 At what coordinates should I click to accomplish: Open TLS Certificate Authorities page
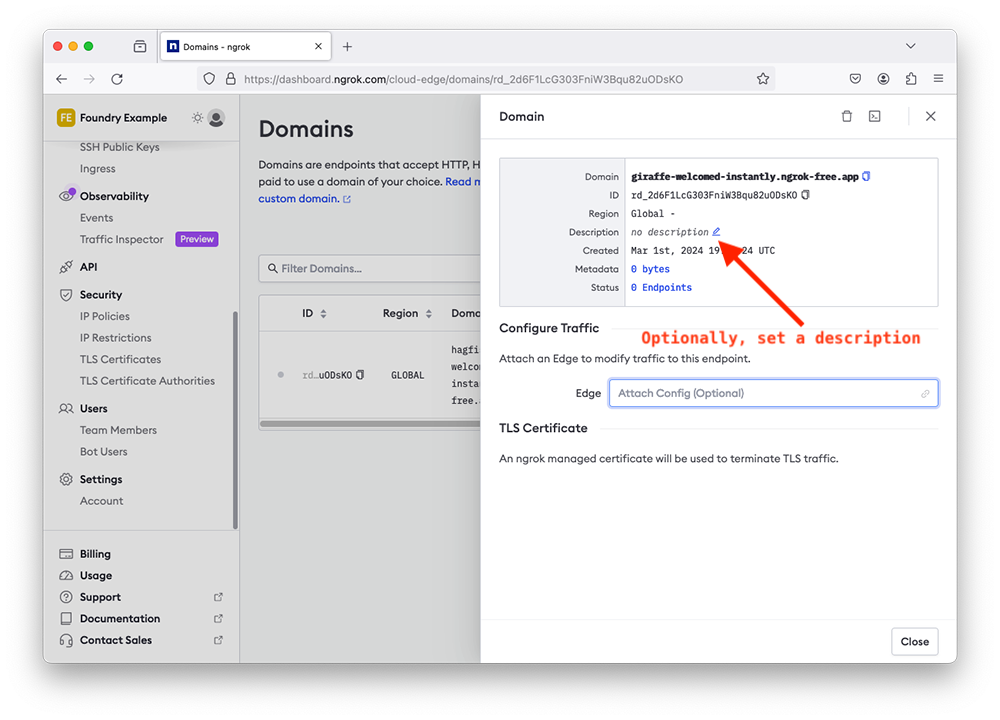point(147,381)
